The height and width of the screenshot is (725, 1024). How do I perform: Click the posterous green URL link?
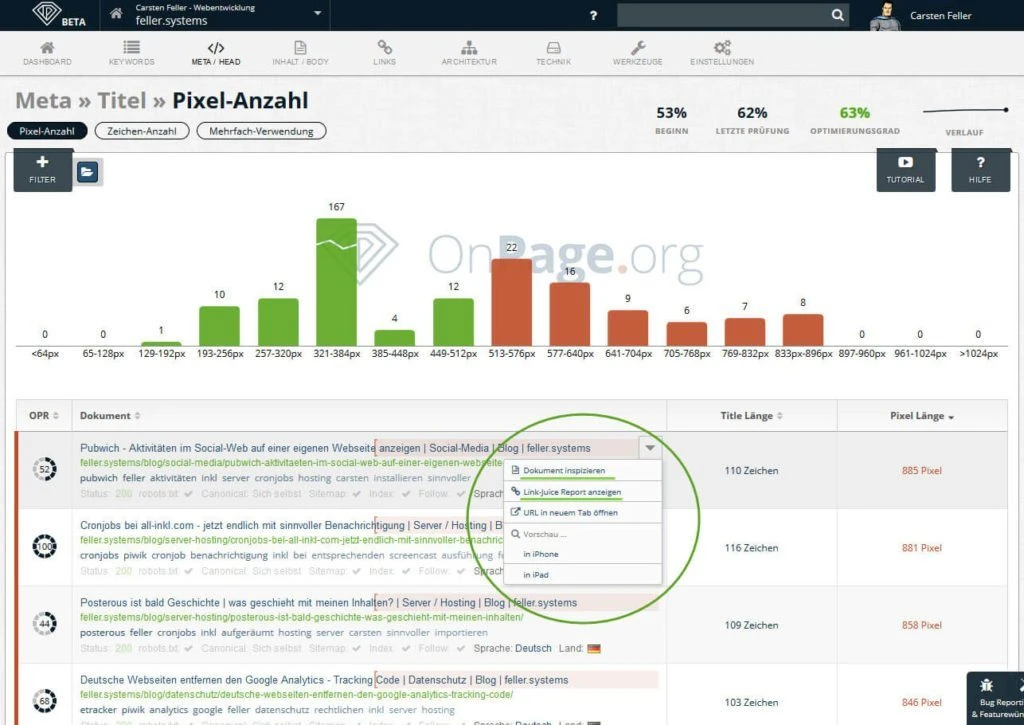point(302,617)
